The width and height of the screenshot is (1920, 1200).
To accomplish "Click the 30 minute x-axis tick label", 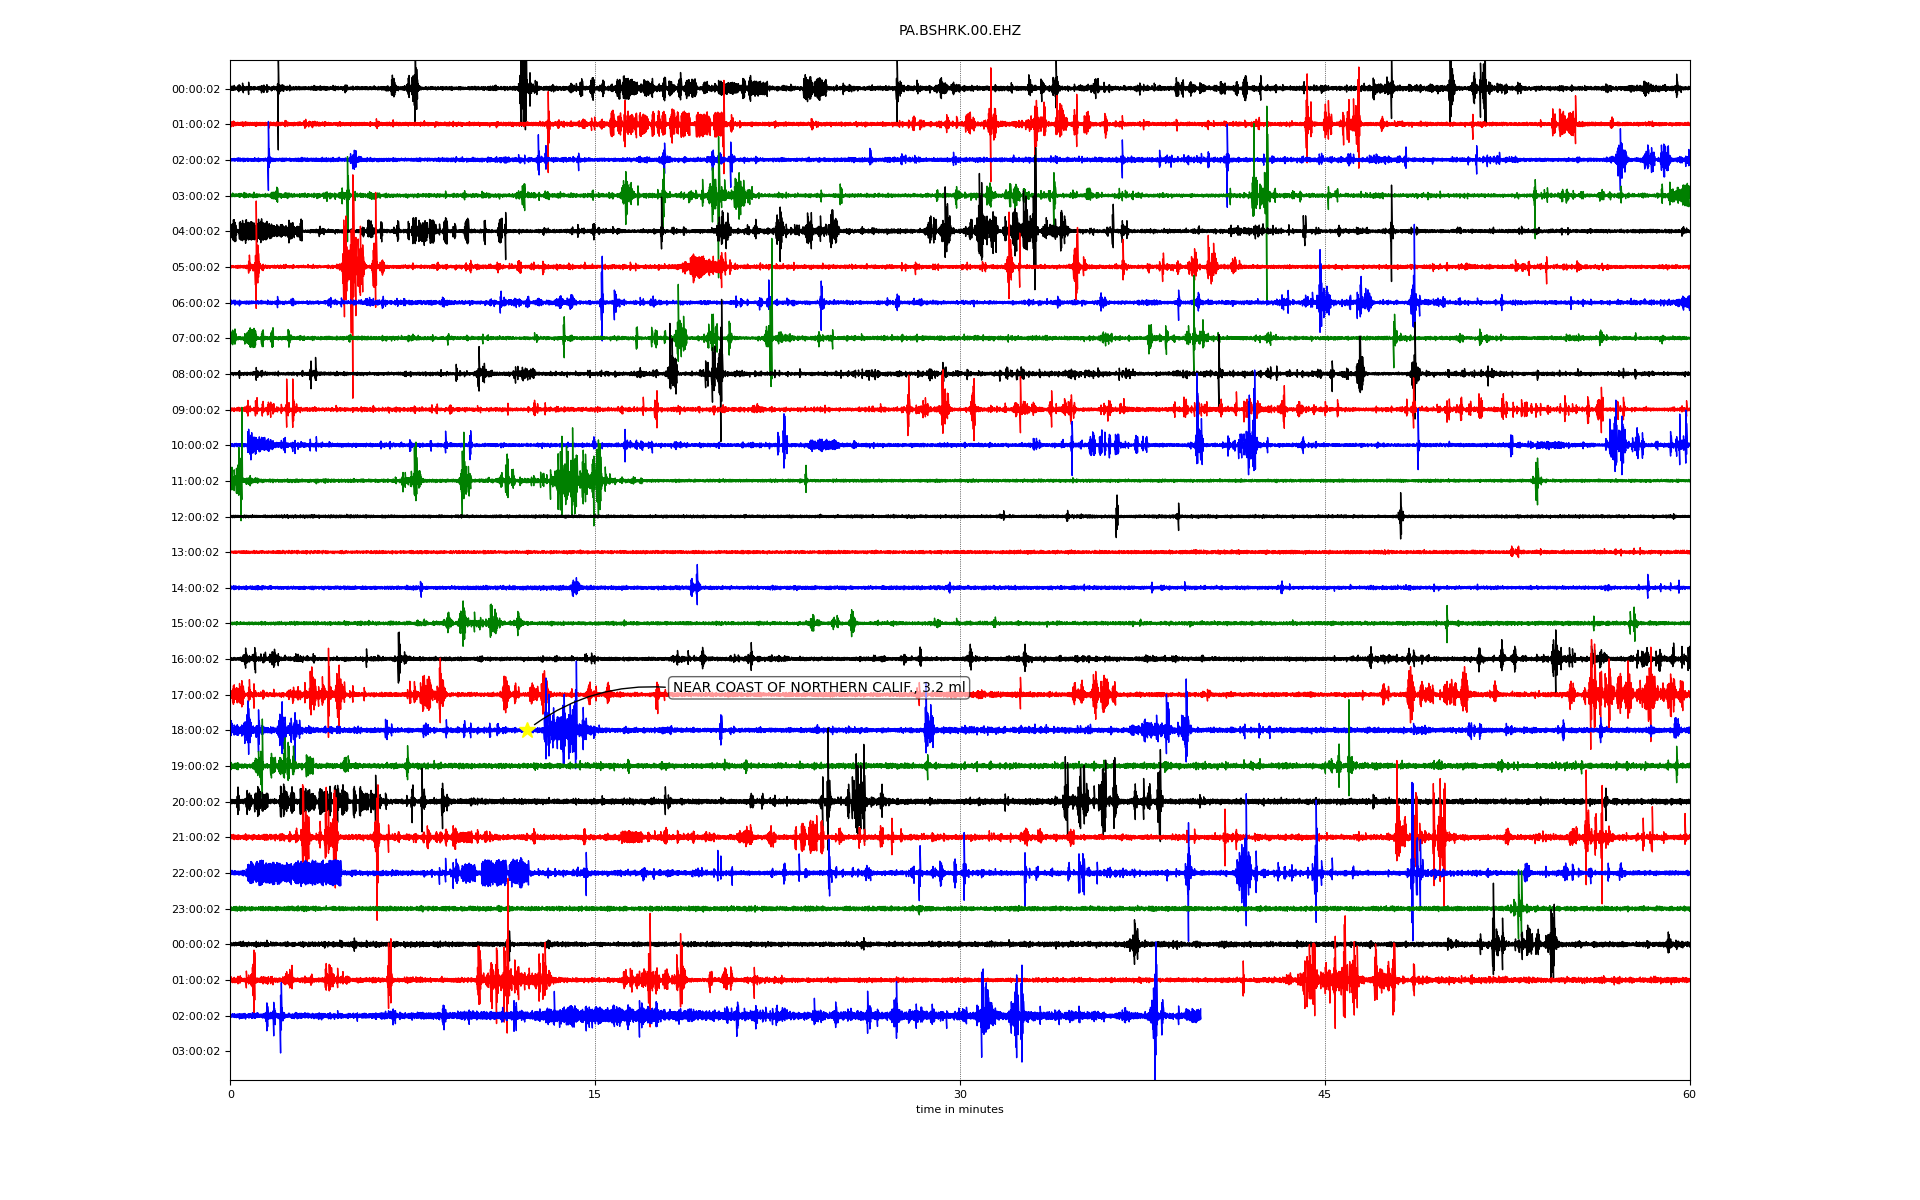I will tap(960, 1095).
